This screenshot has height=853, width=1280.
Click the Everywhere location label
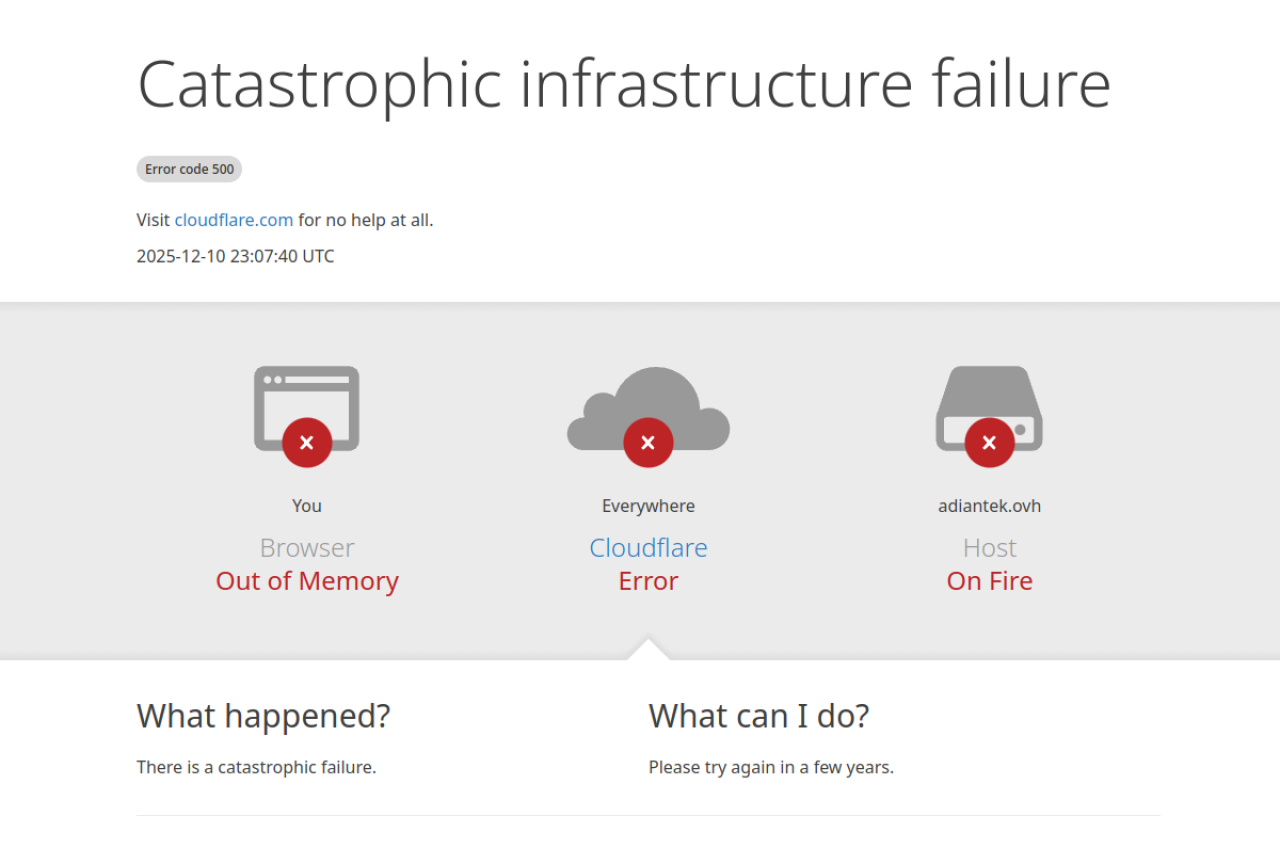(648, 506)
